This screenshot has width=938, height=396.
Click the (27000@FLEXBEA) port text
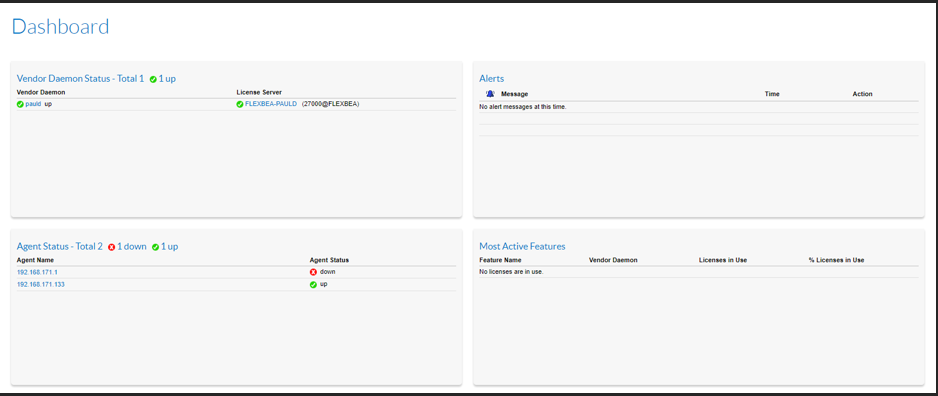coord(330,104)
